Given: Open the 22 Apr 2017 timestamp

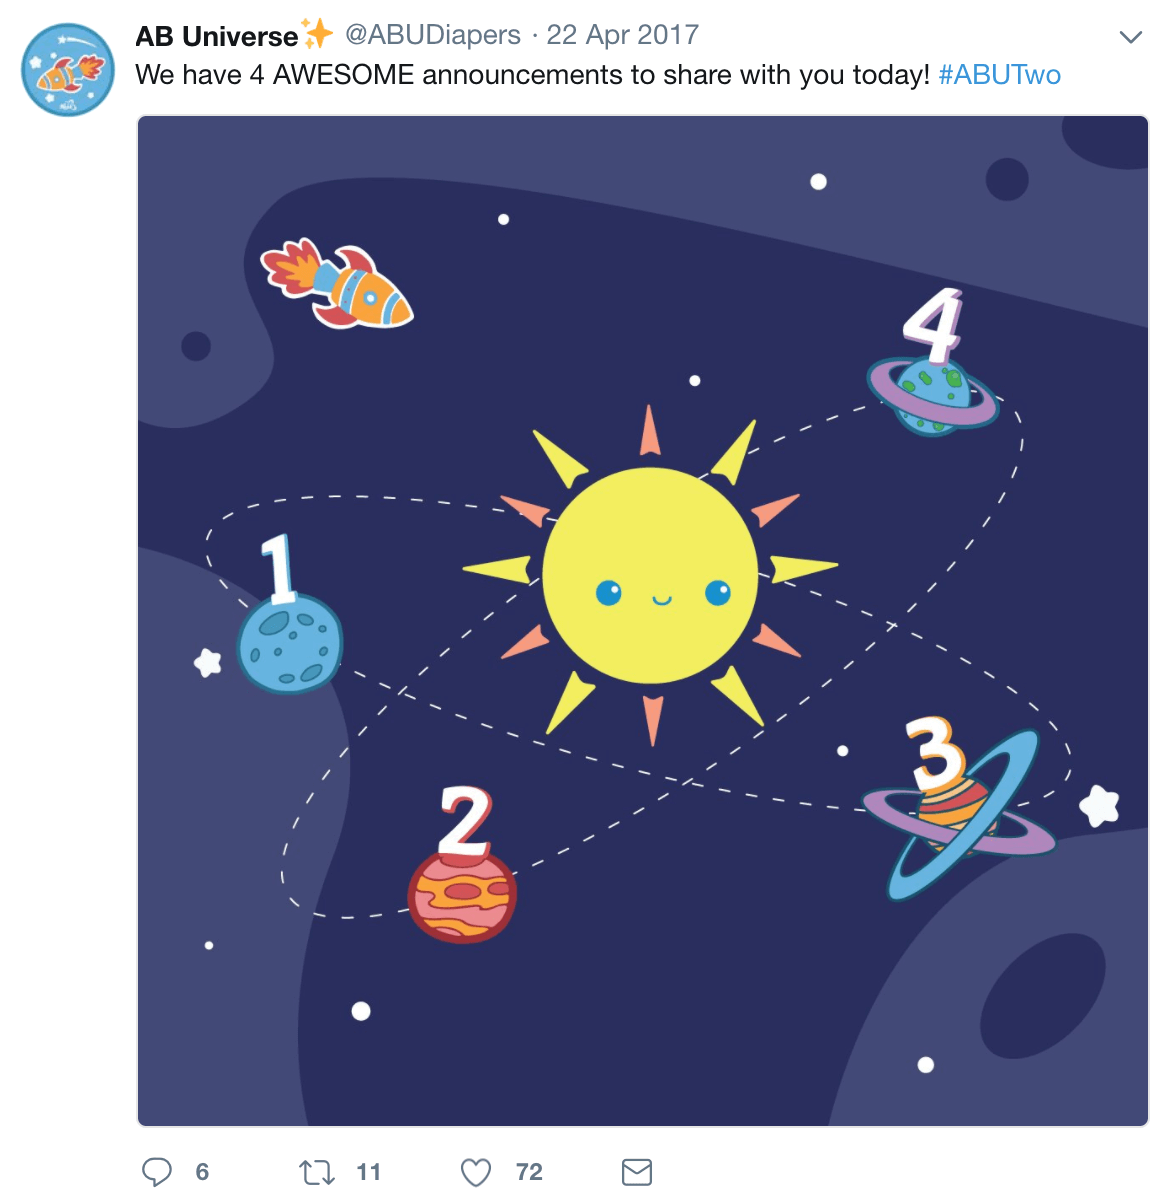Looking at the screenshot, I should [623, 35].
